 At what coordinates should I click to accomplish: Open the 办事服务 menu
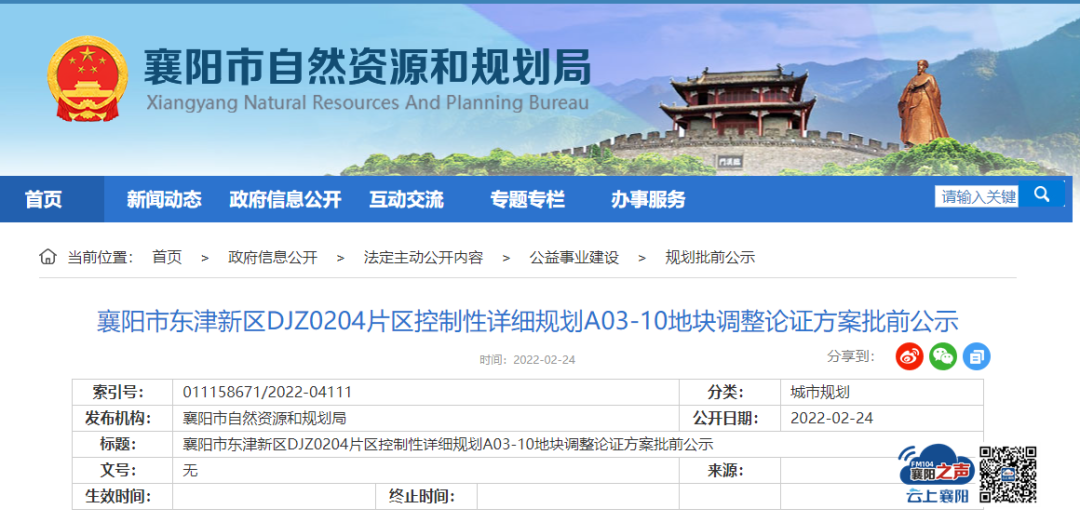tap(648, 200)
